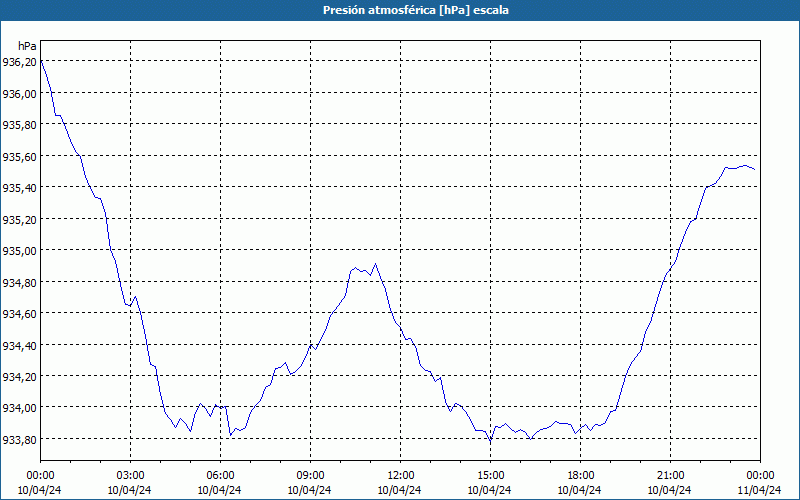Click the '10/04/24' date under 15:00

pos(490,490)
